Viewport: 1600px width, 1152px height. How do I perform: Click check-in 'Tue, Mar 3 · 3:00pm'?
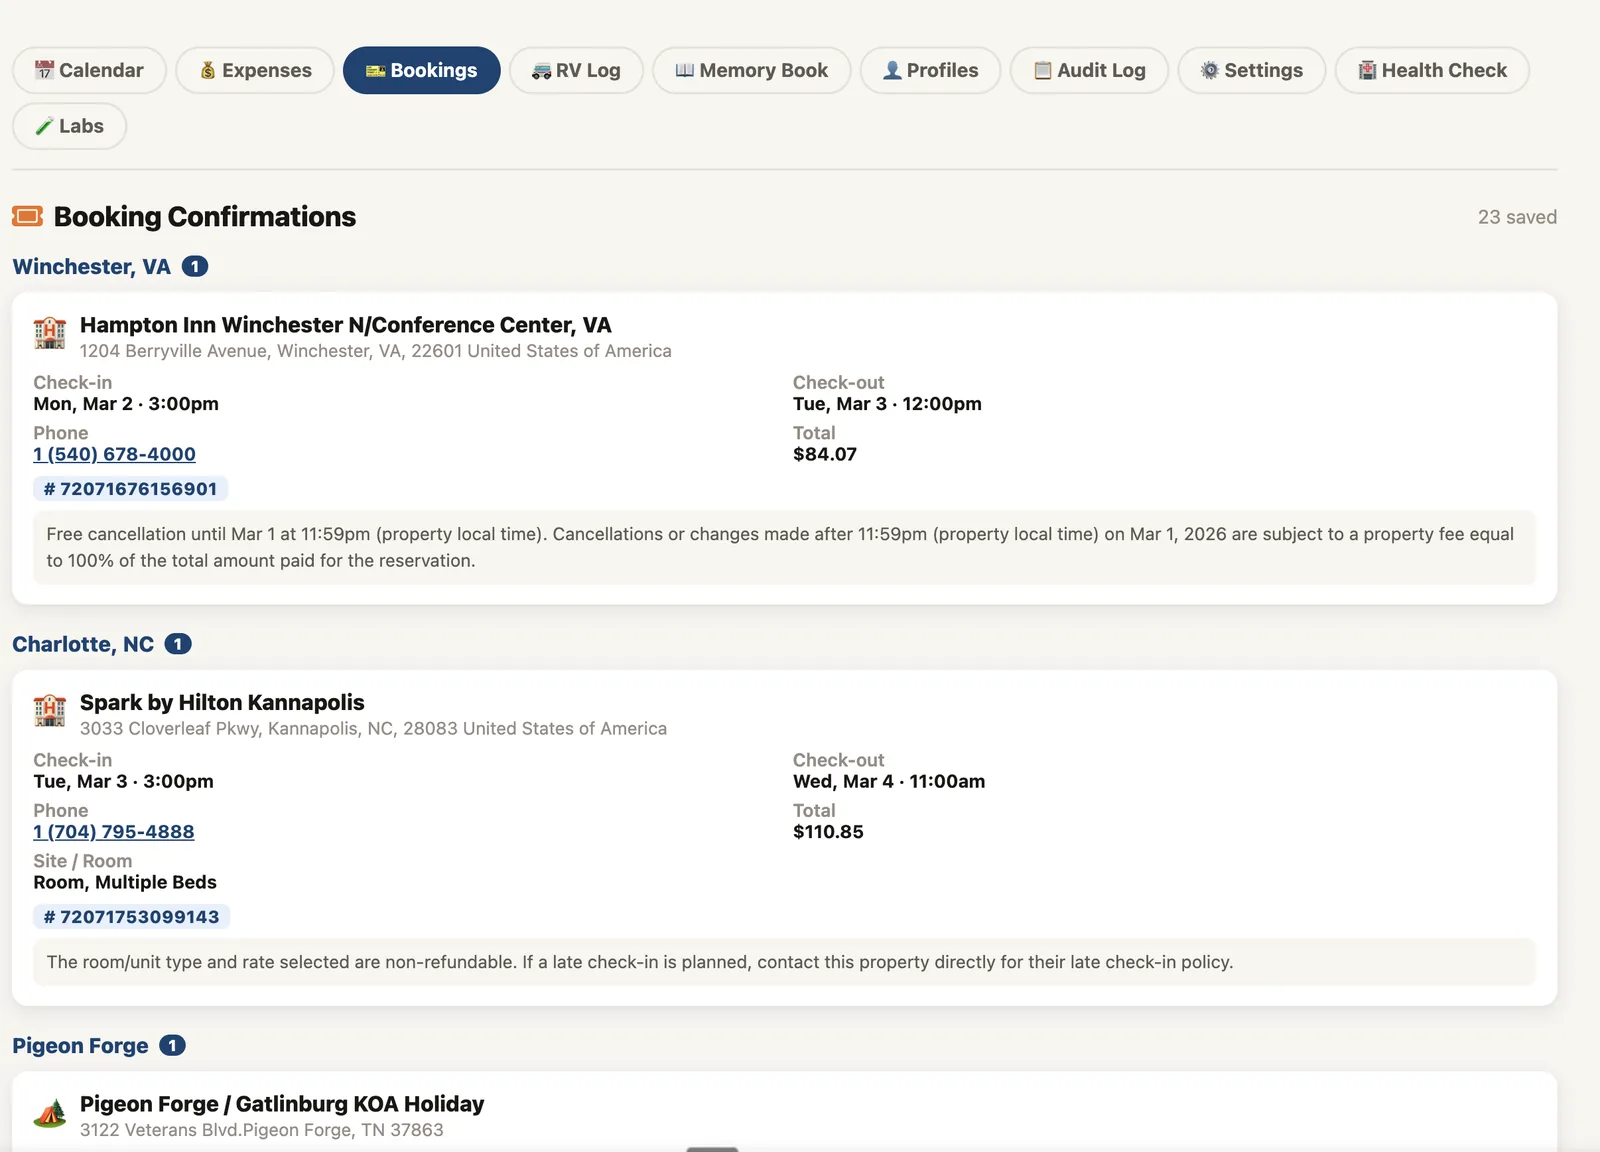coord(123,782)
